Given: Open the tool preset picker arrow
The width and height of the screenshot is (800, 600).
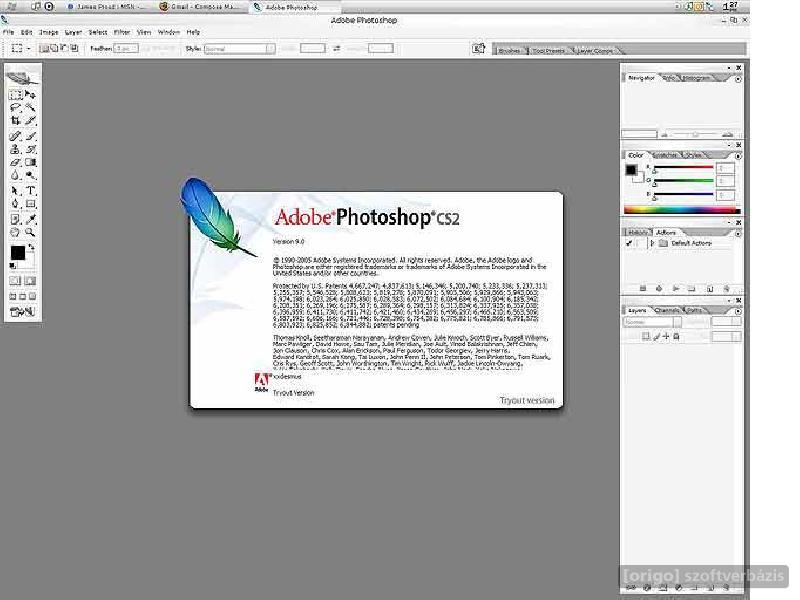Looking at the screenshot, I should click(x=29, y=48).
